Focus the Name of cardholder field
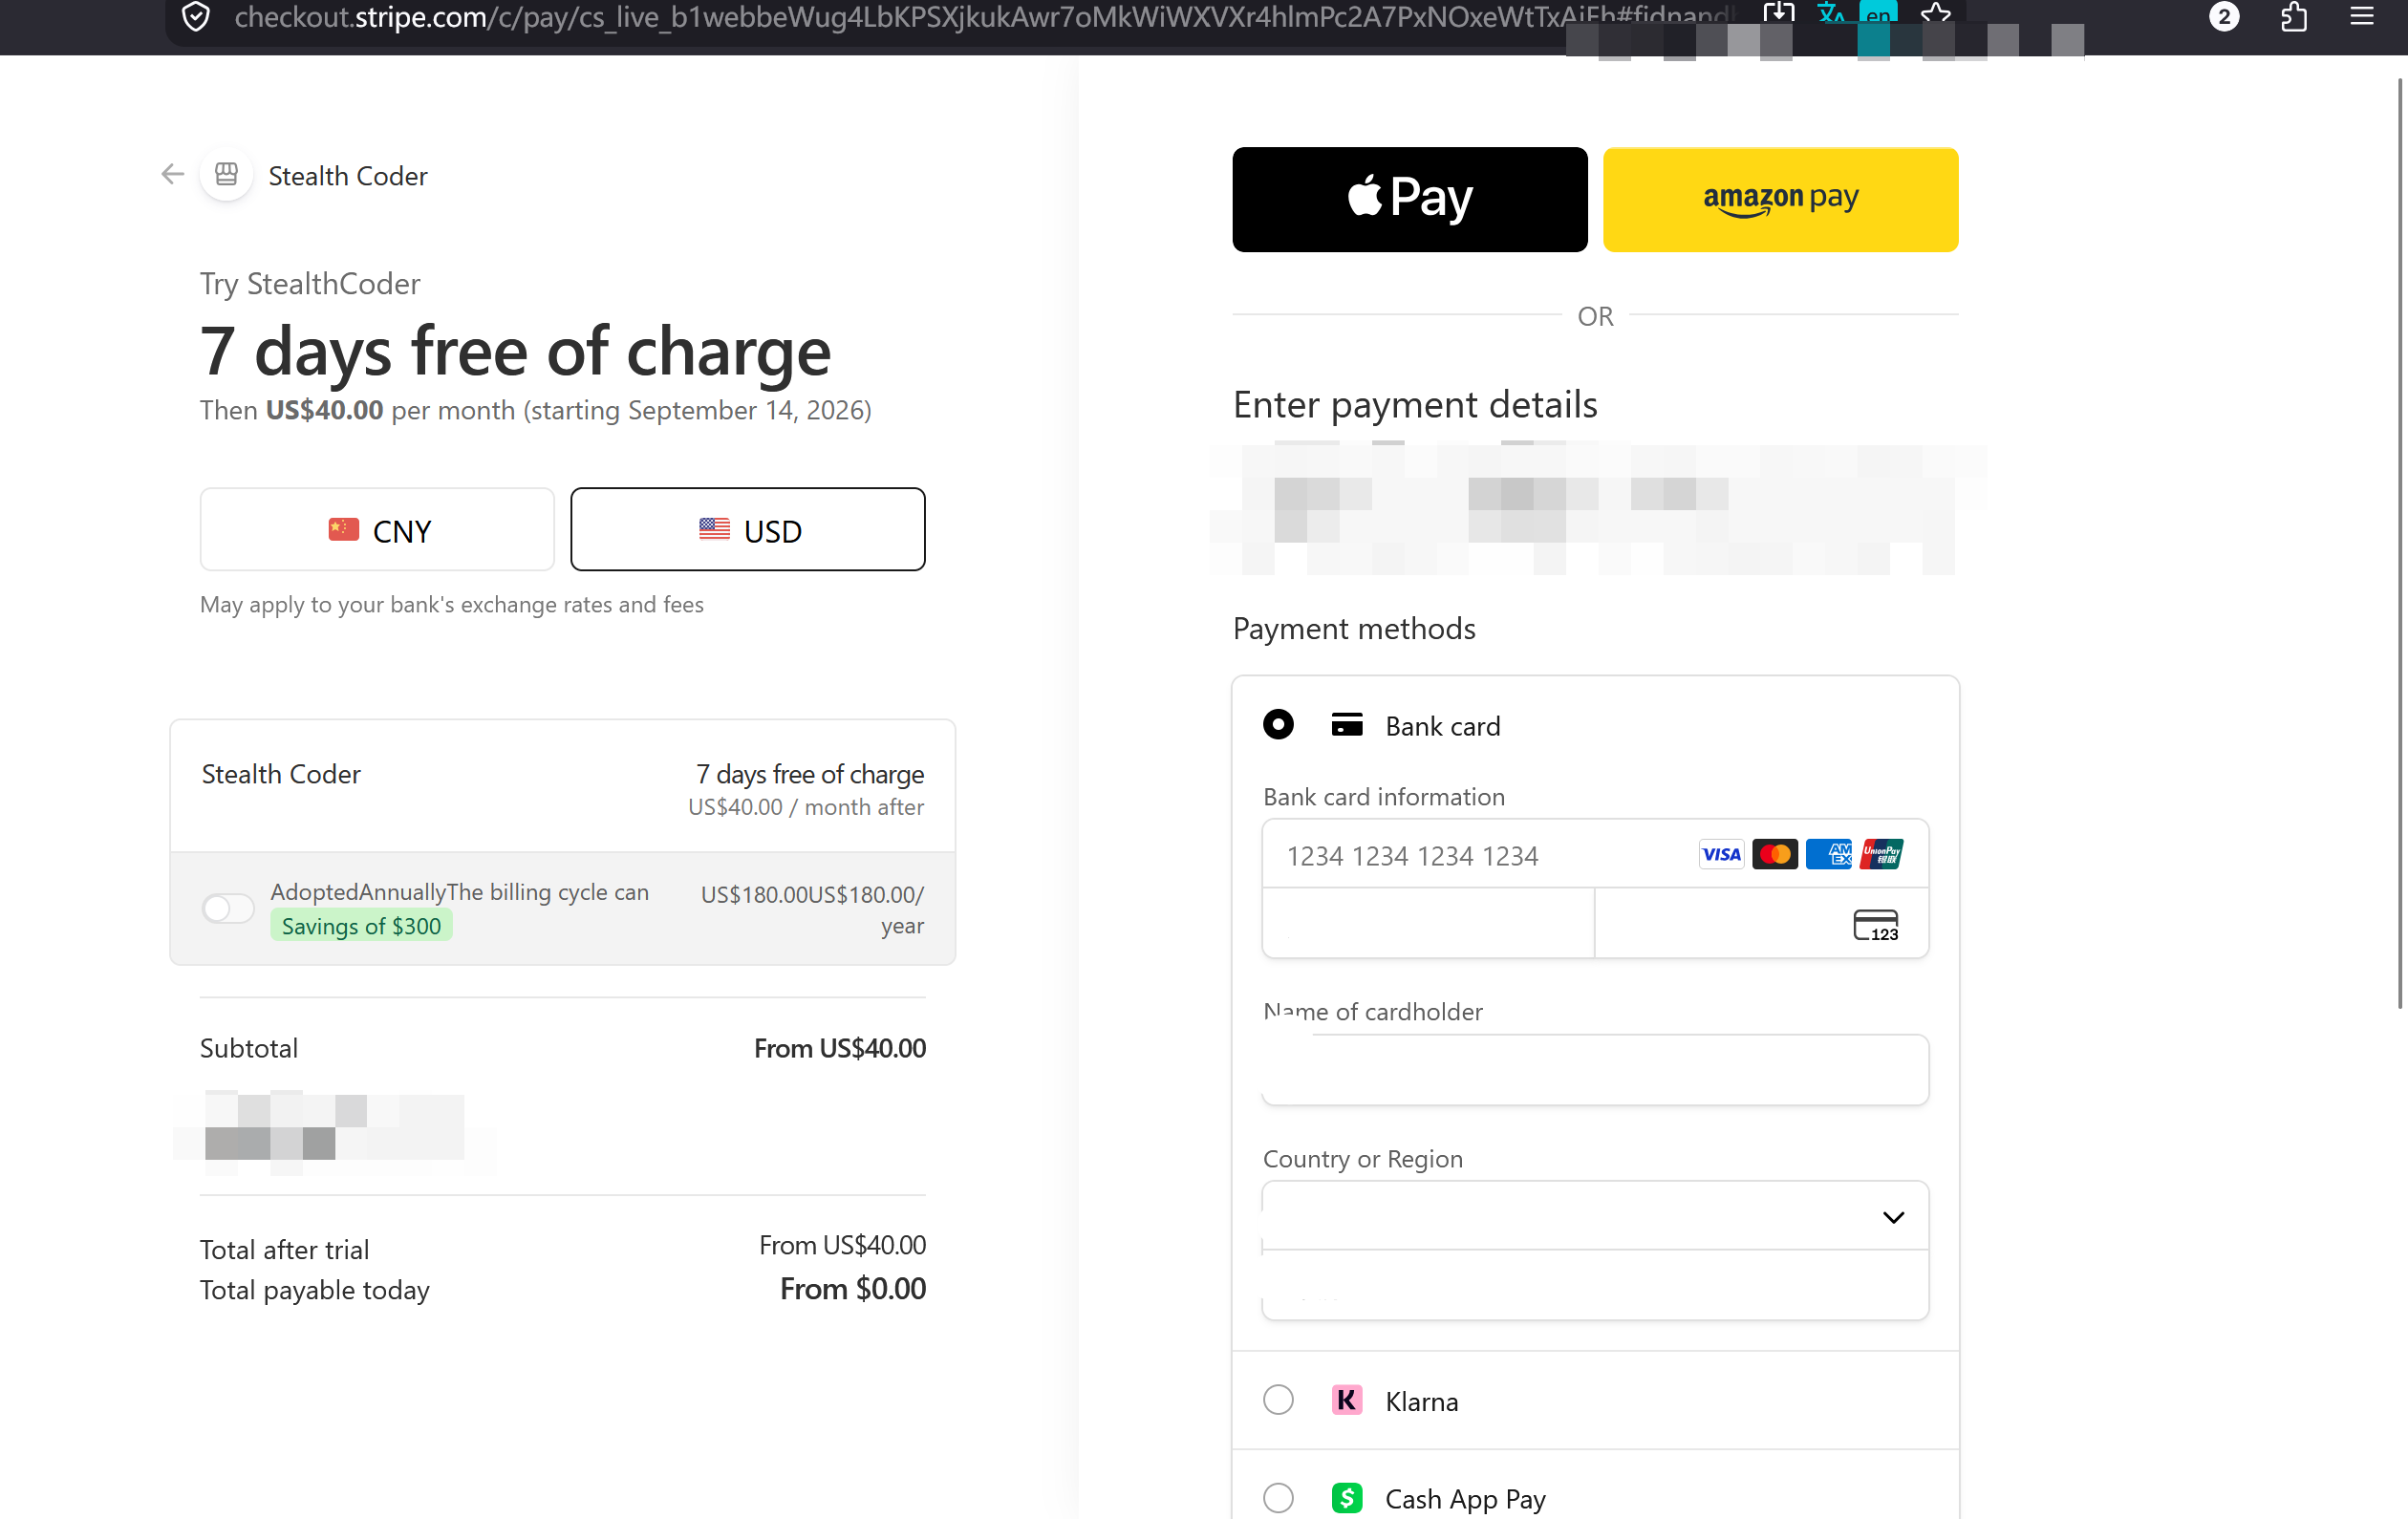 [x=1595, y=1069]
